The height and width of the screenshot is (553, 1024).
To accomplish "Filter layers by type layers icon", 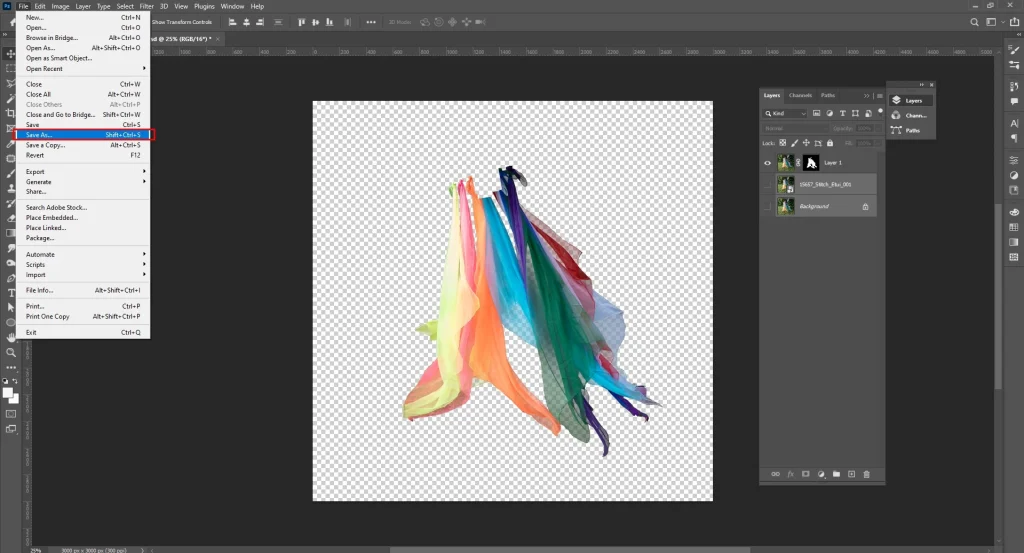I will point(842,114).
